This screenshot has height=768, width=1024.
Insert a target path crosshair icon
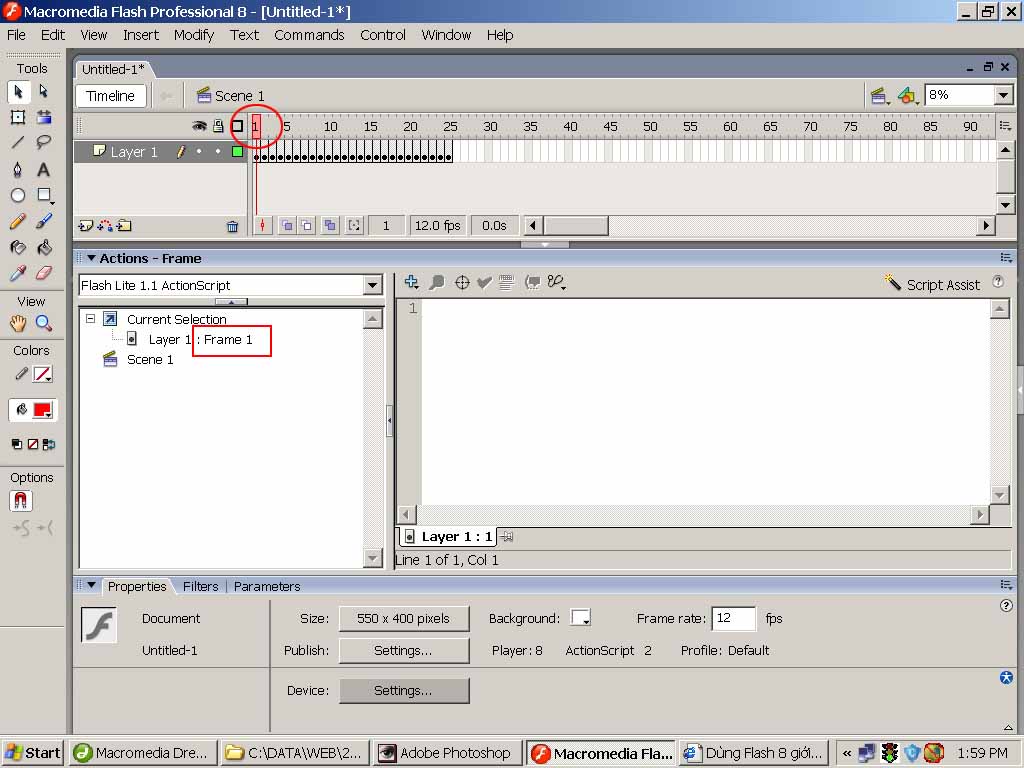[x=462, y=282]
